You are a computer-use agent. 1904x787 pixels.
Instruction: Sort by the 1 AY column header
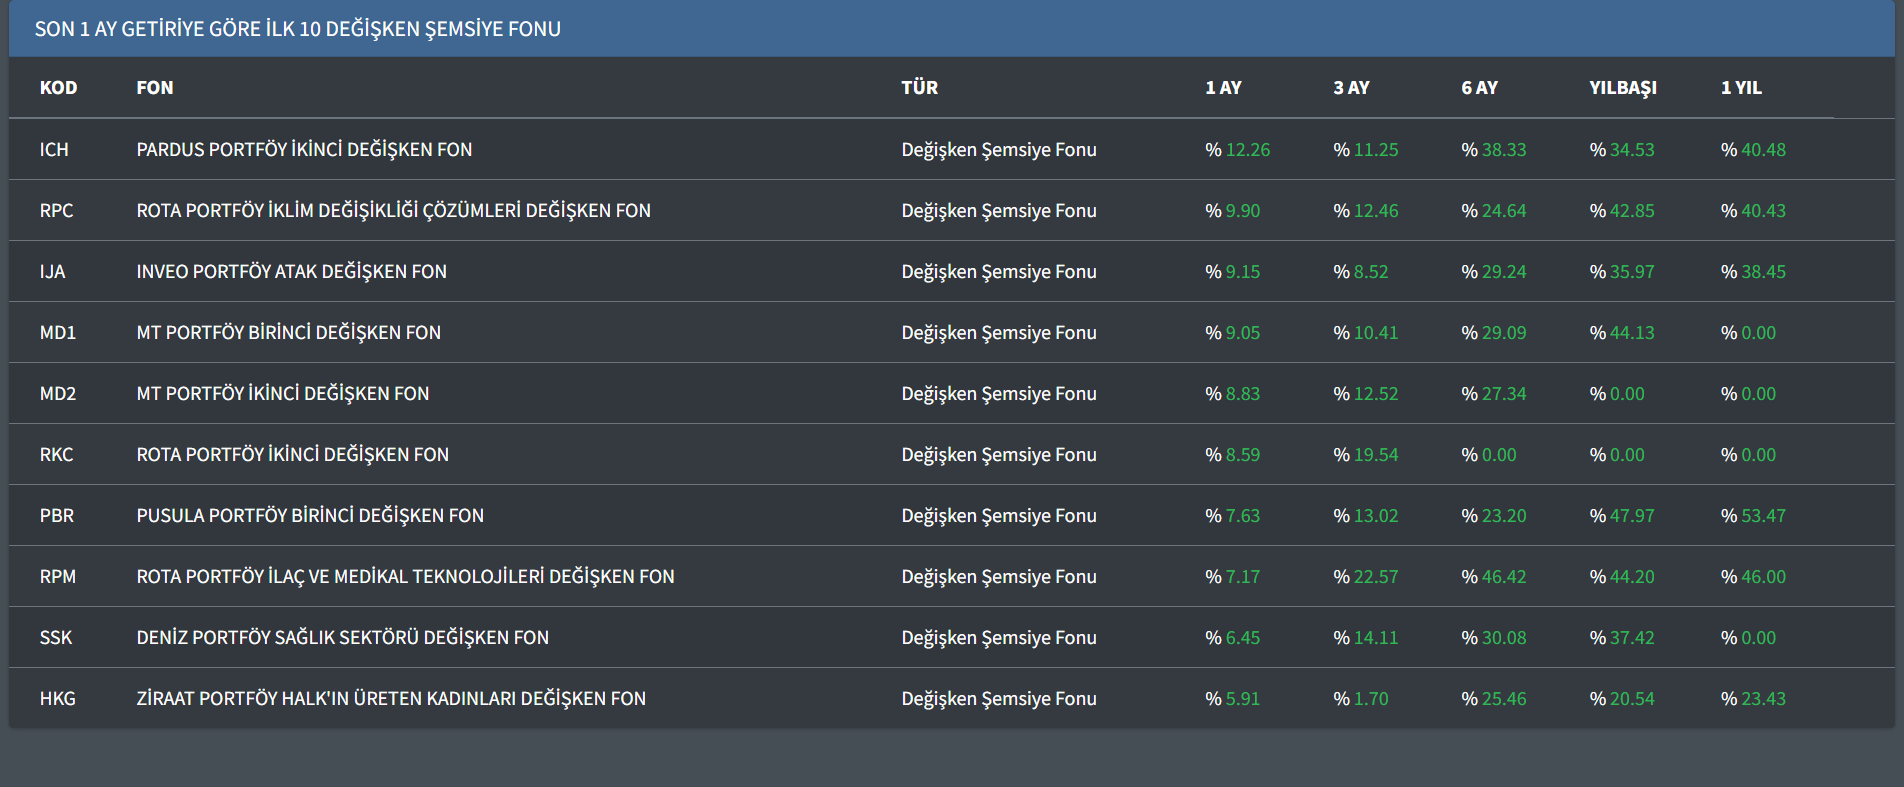pos(1223,88)
